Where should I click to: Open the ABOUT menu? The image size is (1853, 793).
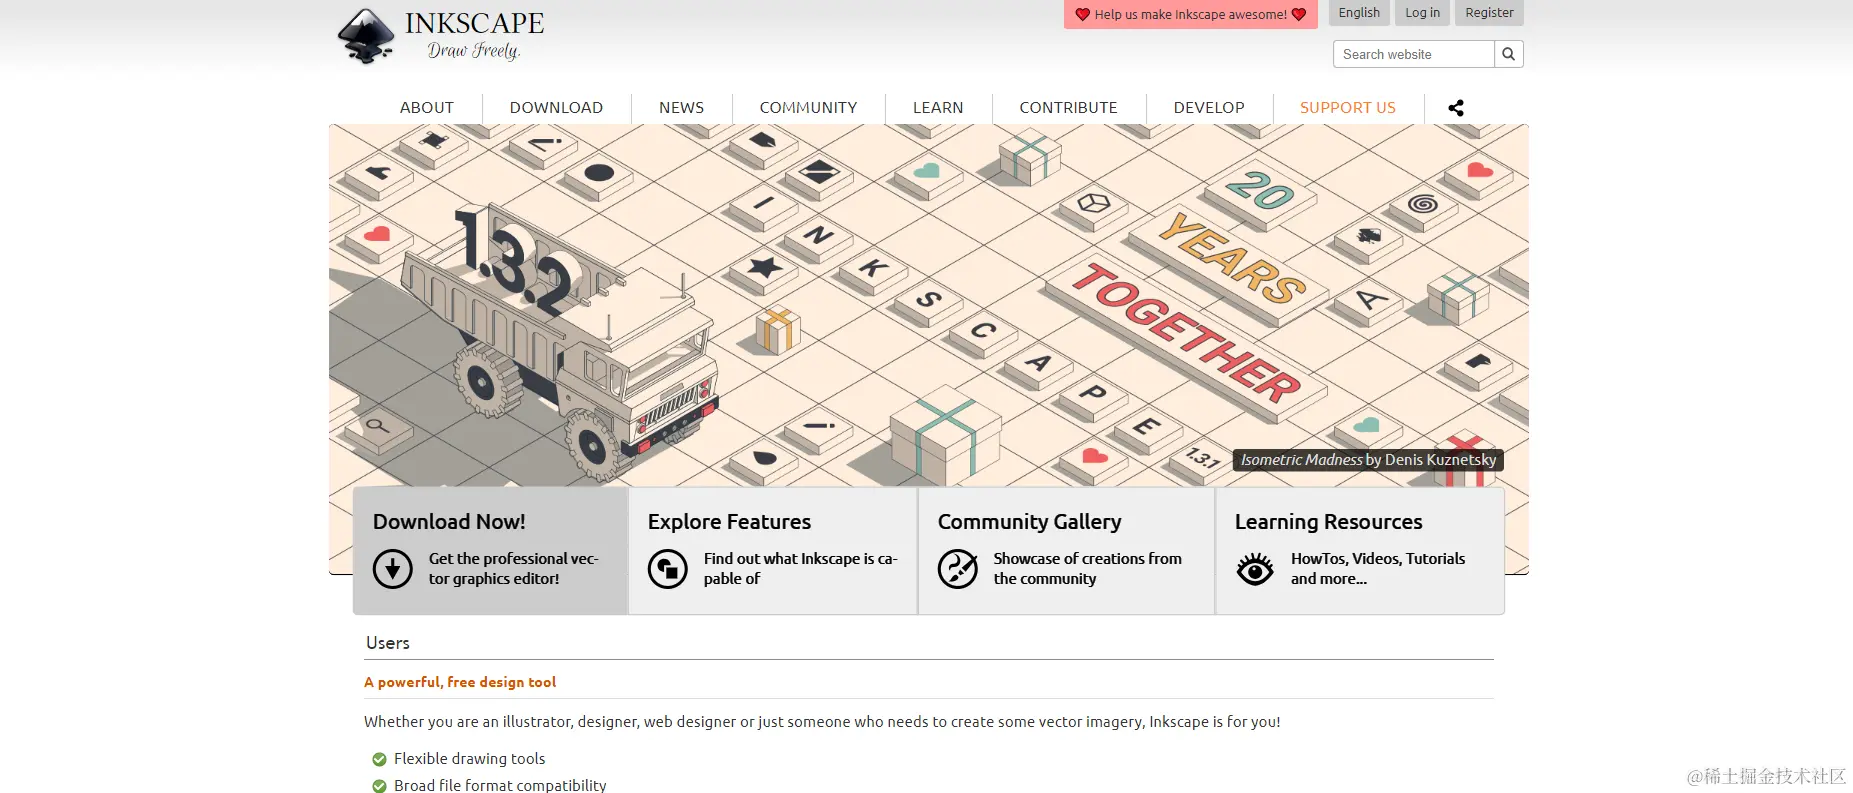(427, 108)
